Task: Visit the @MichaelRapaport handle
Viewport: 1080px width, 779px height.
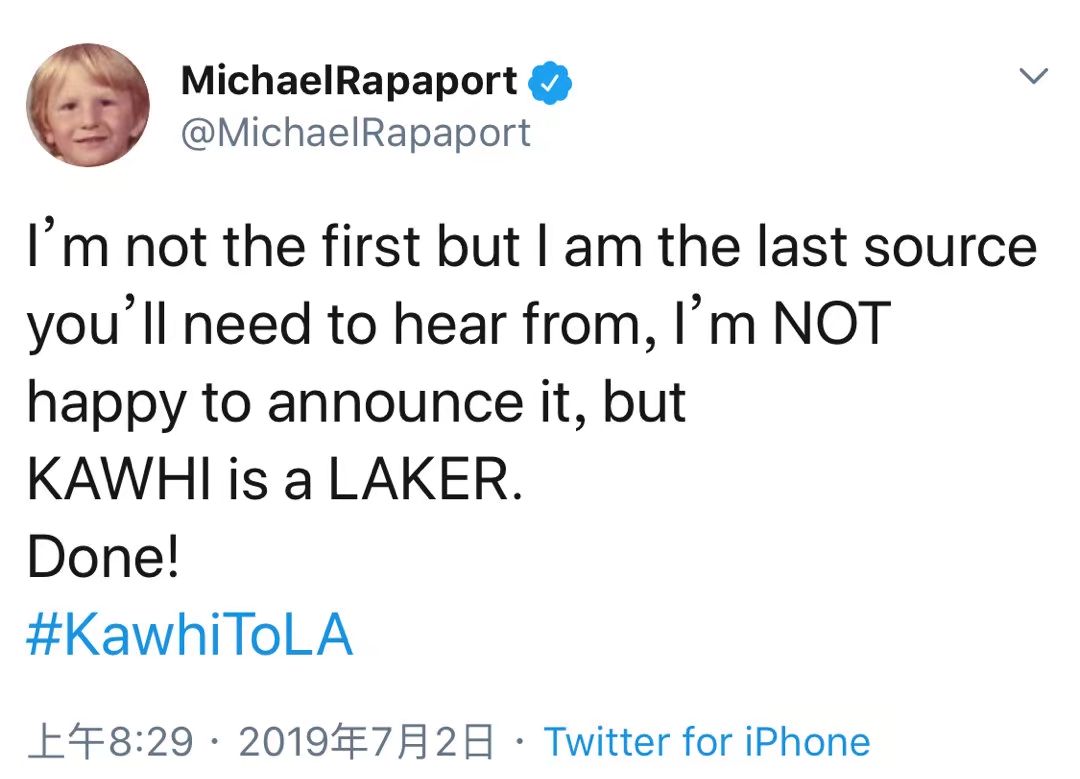Action: pos(355,132)
